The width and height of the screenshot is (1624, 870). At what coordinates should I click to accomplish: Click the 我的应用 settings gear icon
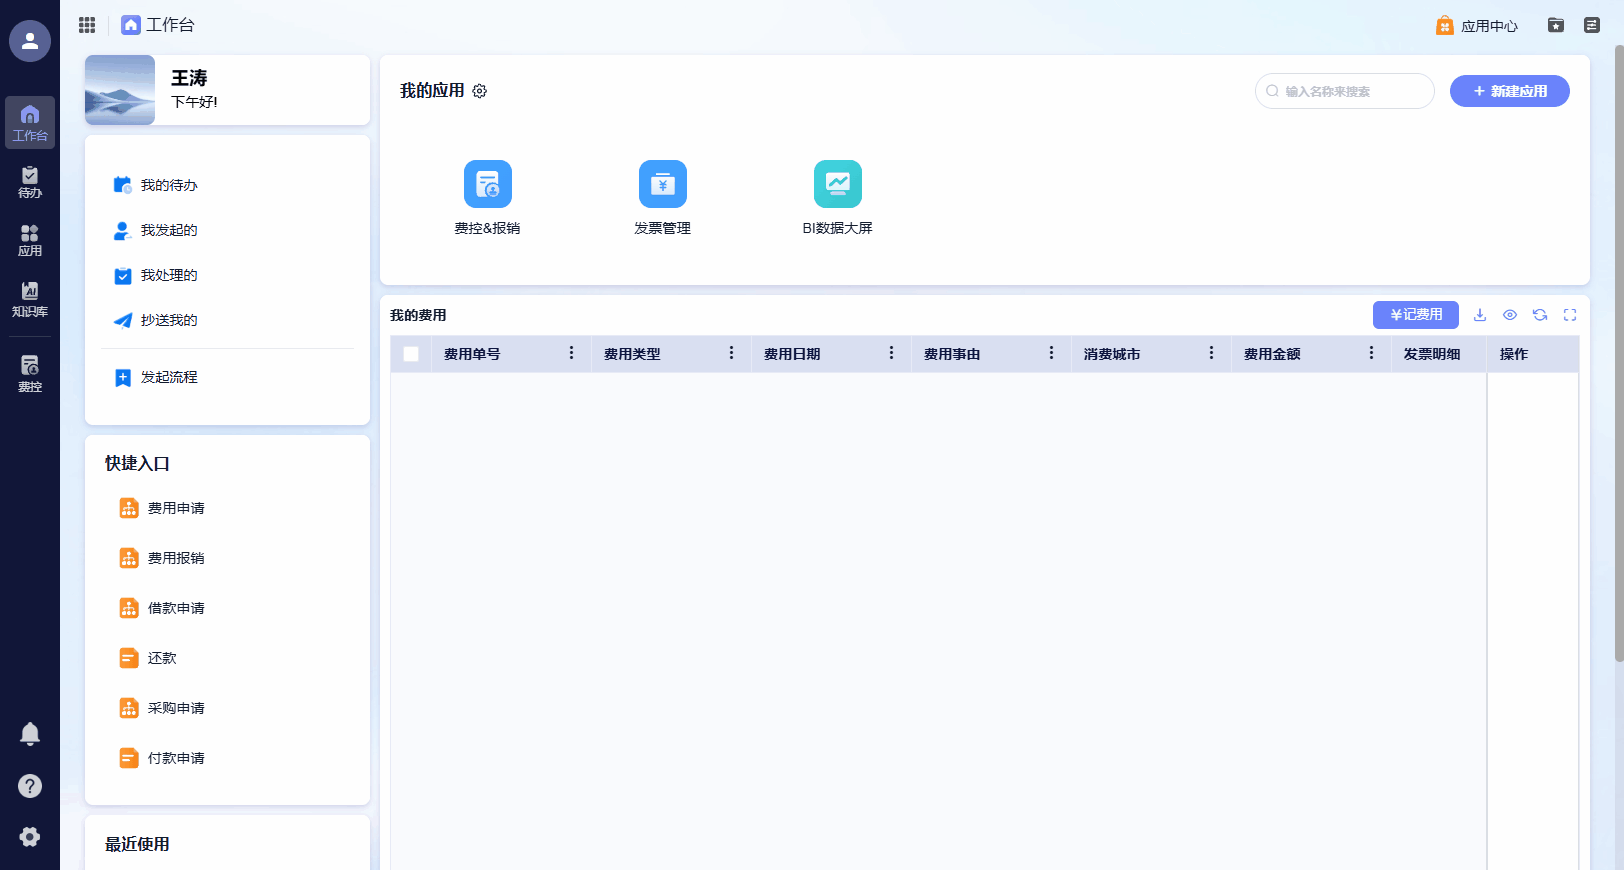[x=480, y=91]
